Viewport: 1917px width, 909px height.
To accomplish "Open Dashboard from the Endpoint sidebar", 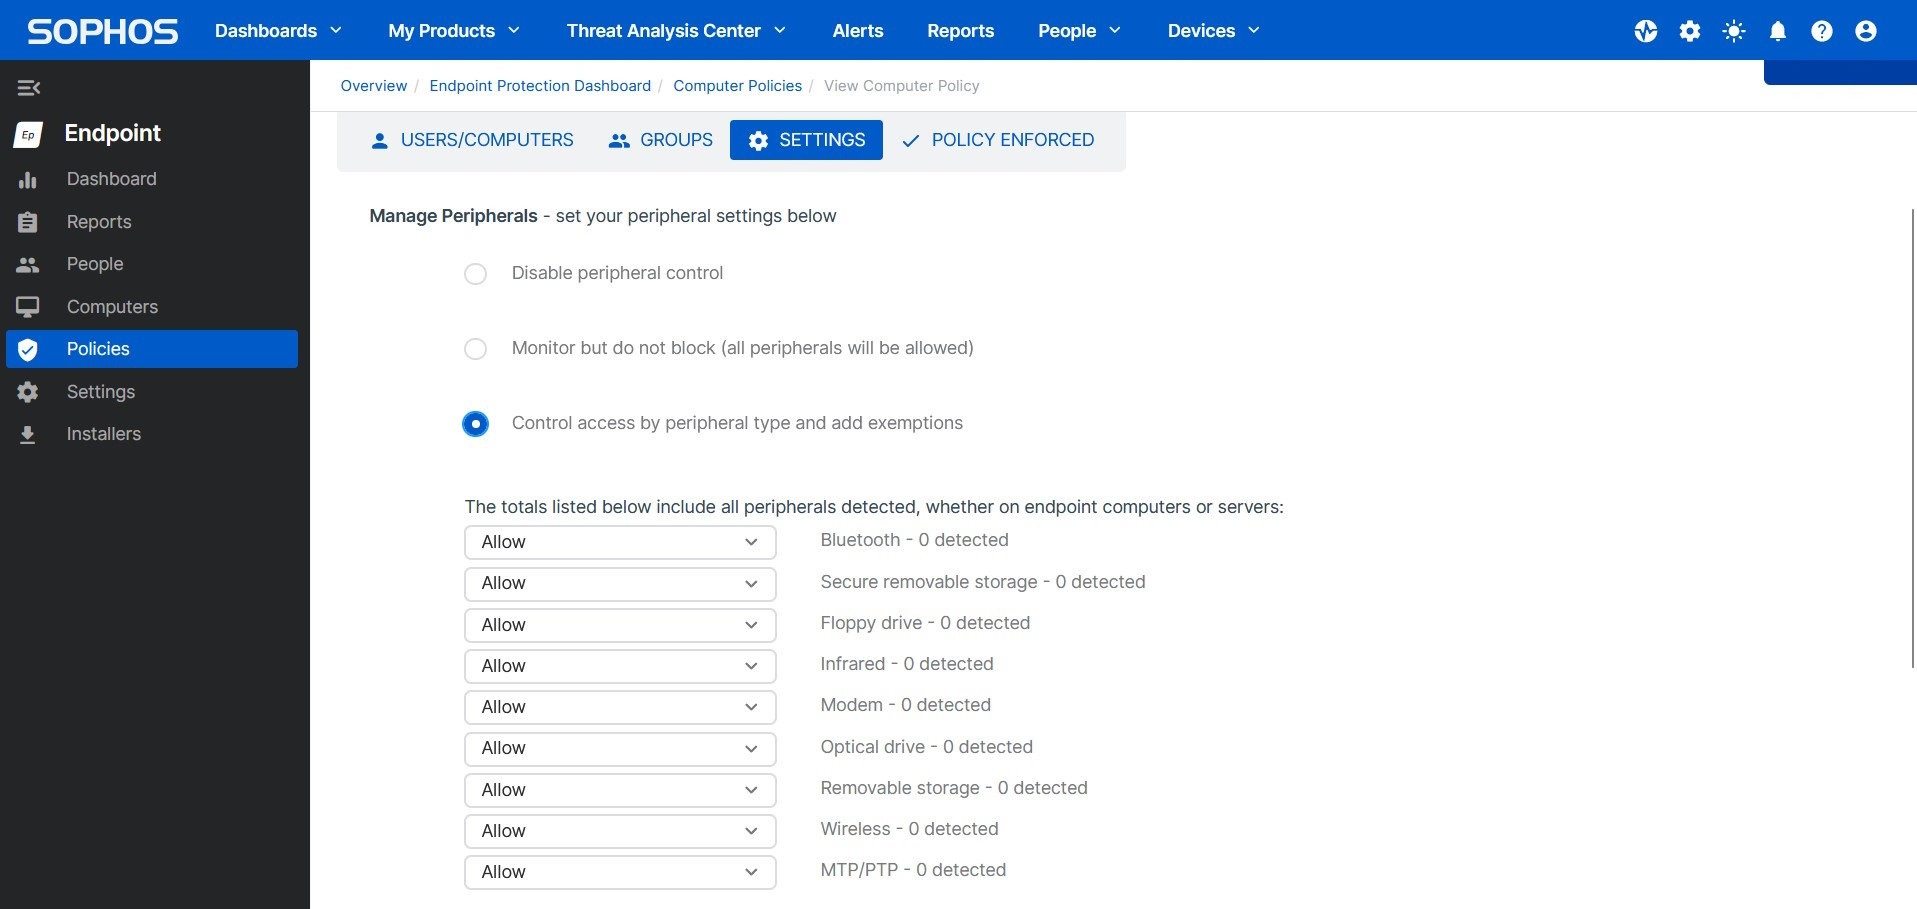I will 110,179.
